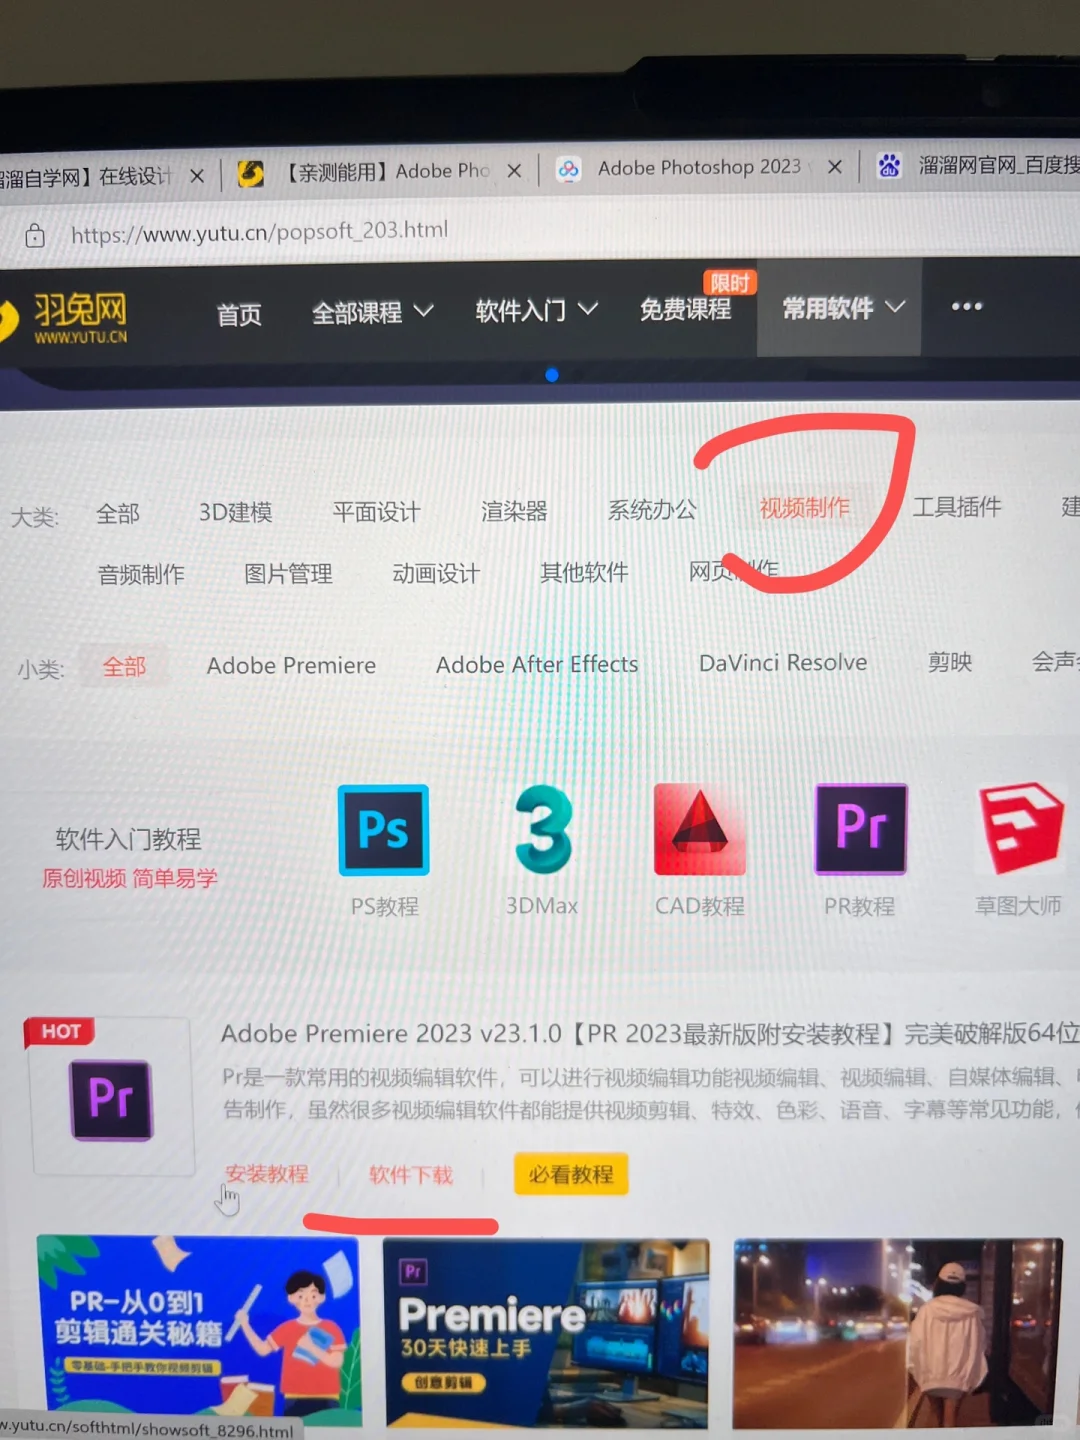1080x1440 pixels.
Task: Select the Photoshop PS教程 icon
Action: (x=383, y=830)
